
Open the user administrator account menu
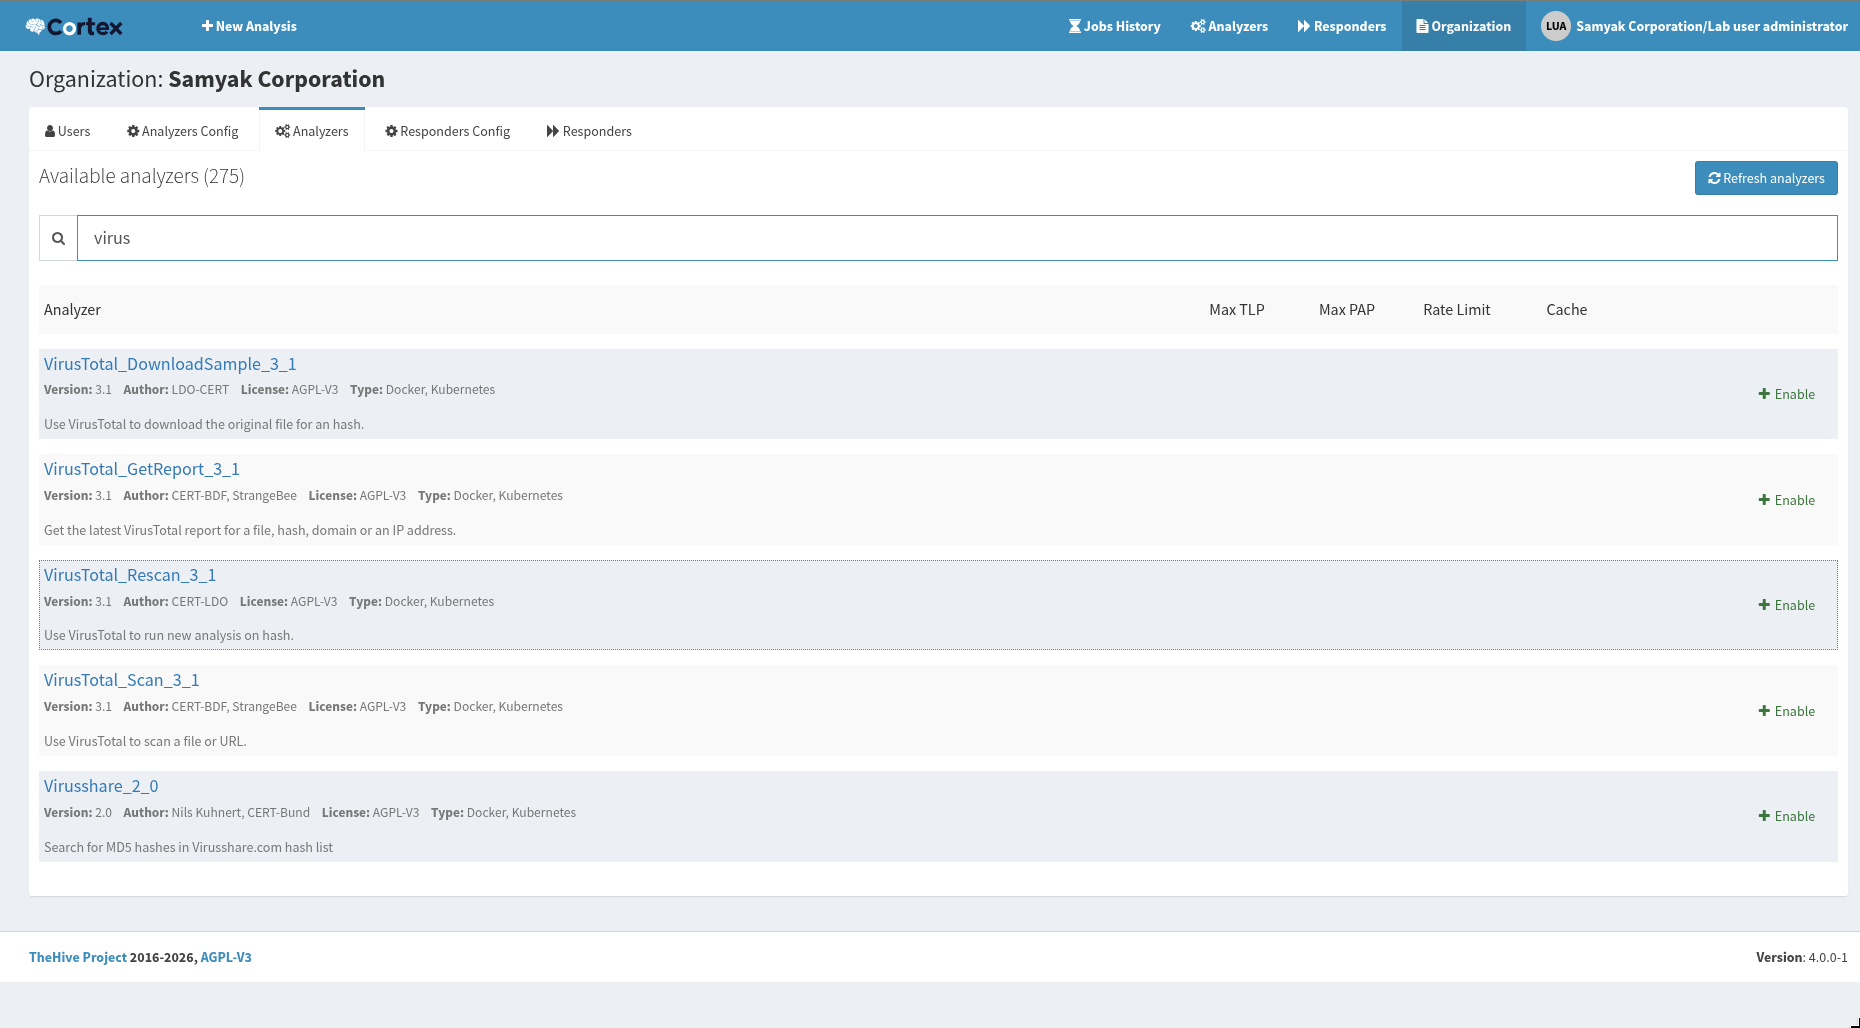(x=1694, y=26)
